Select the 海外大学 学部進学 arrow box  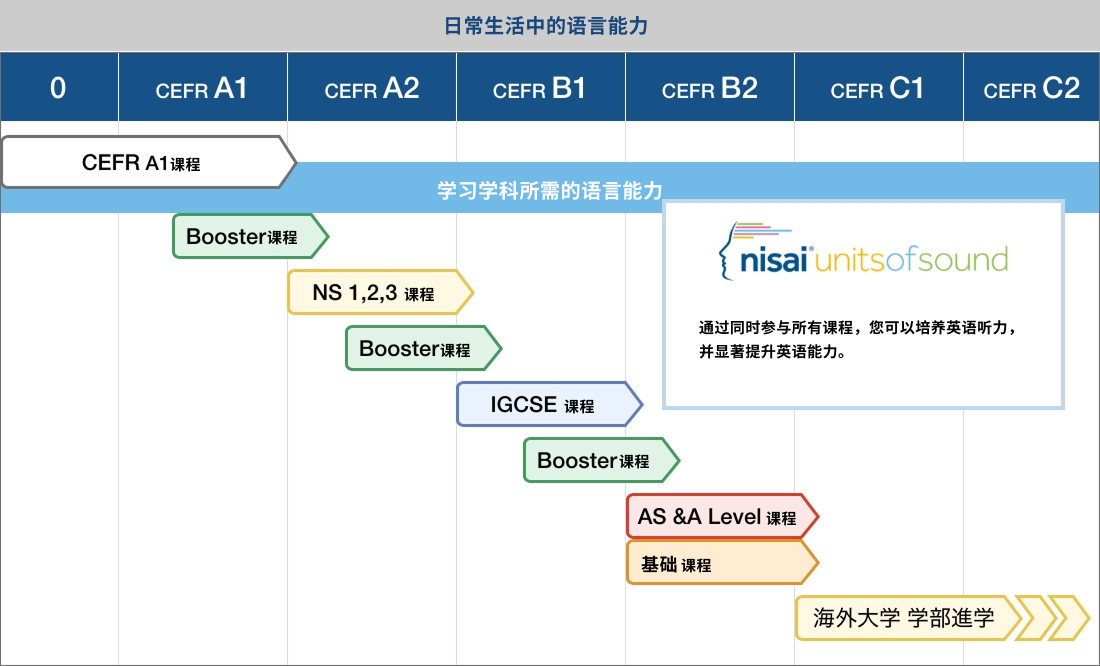(x=903, y=618)
